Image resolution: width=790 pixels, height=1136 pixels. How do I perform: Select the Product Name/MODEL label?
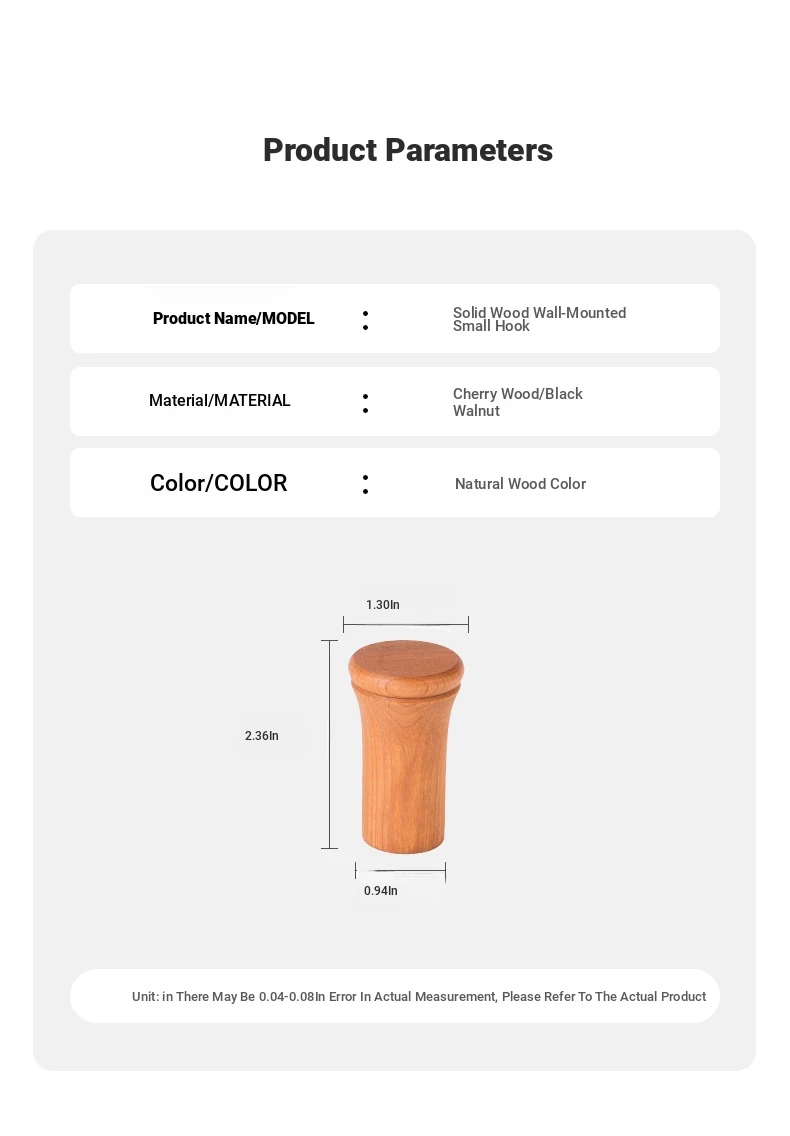pyautogui.click(x=233, y=318)
